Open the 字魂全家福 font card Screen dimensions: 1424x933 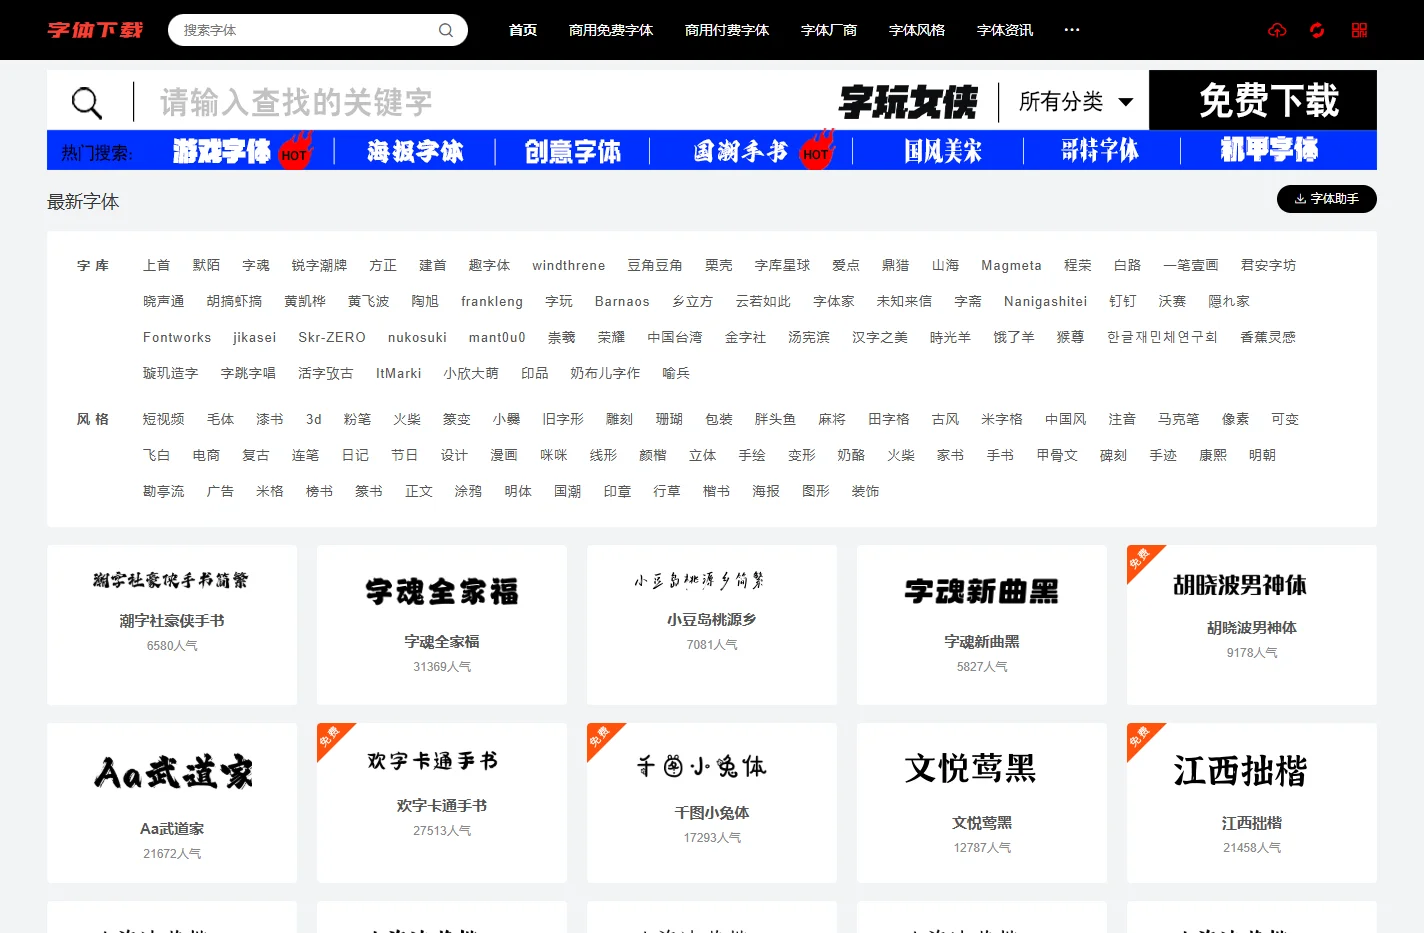click(442, 625)
